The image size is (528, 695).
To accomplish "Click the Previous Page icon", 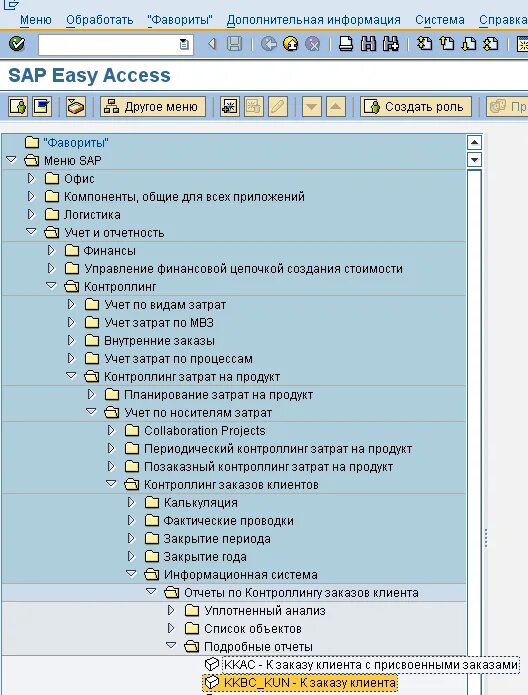I will (447, 44).
